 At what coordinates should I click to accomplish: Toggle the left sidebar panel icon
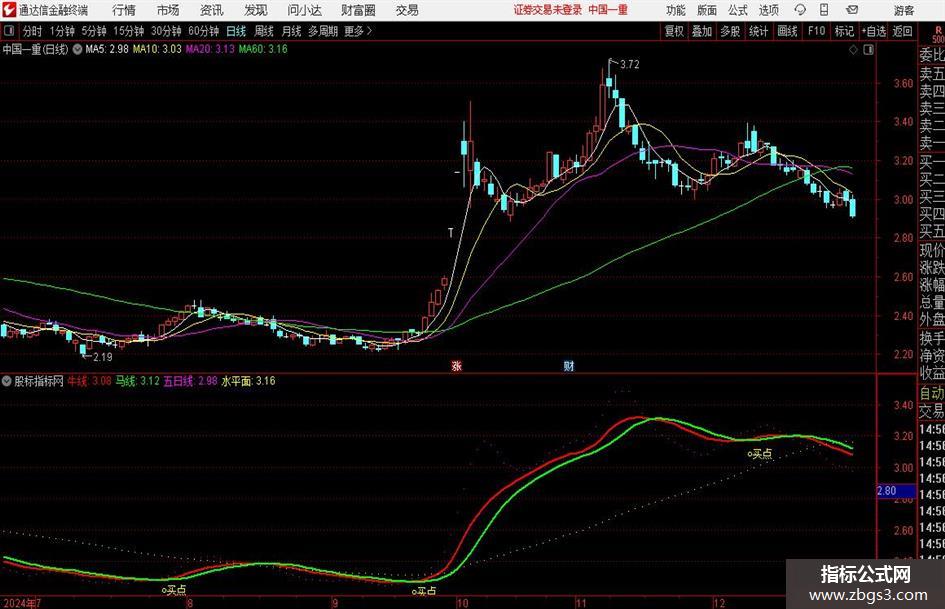pos(9,31)
